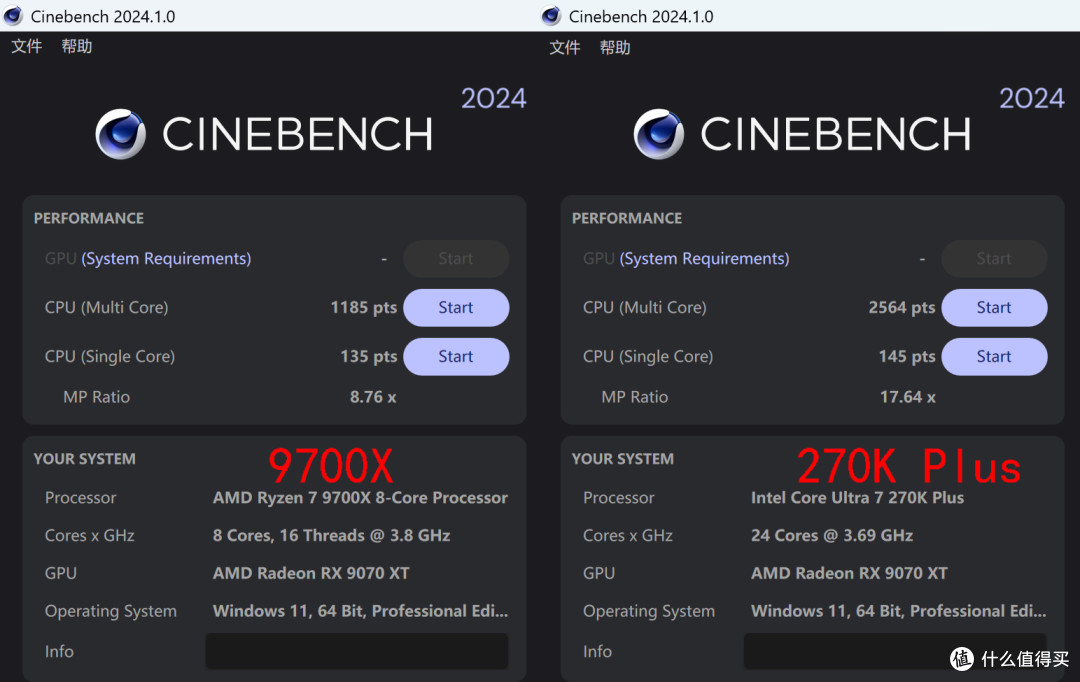Click the Info input field in left window
This screenshot has height=682, width=1080.
coord(357,651)
